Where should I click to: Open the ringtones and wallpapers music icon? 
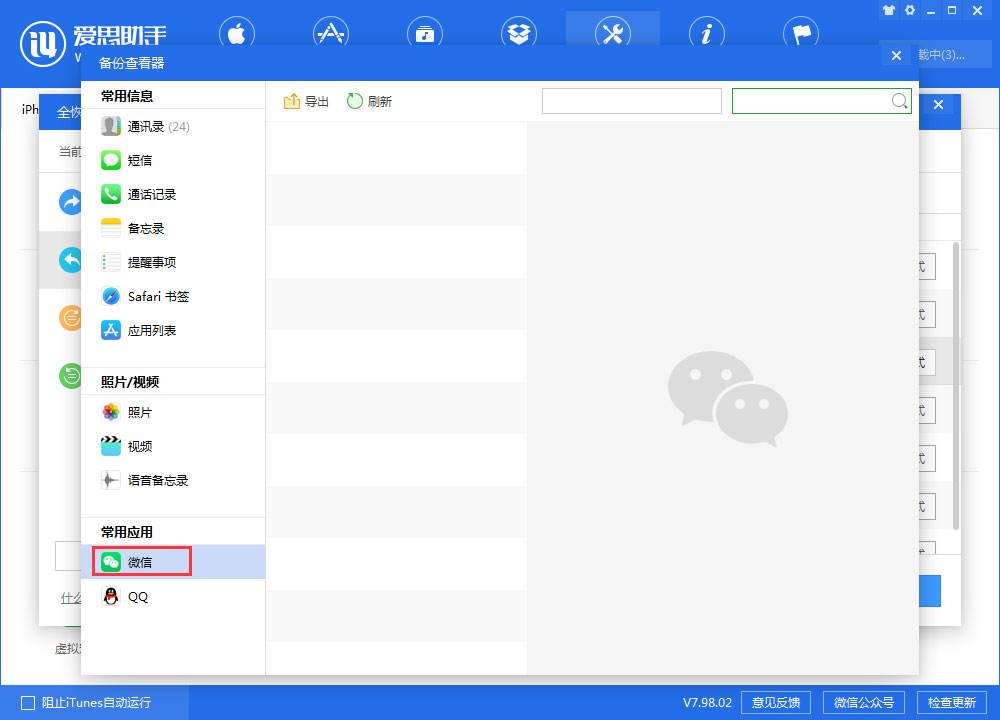point(425,33)
